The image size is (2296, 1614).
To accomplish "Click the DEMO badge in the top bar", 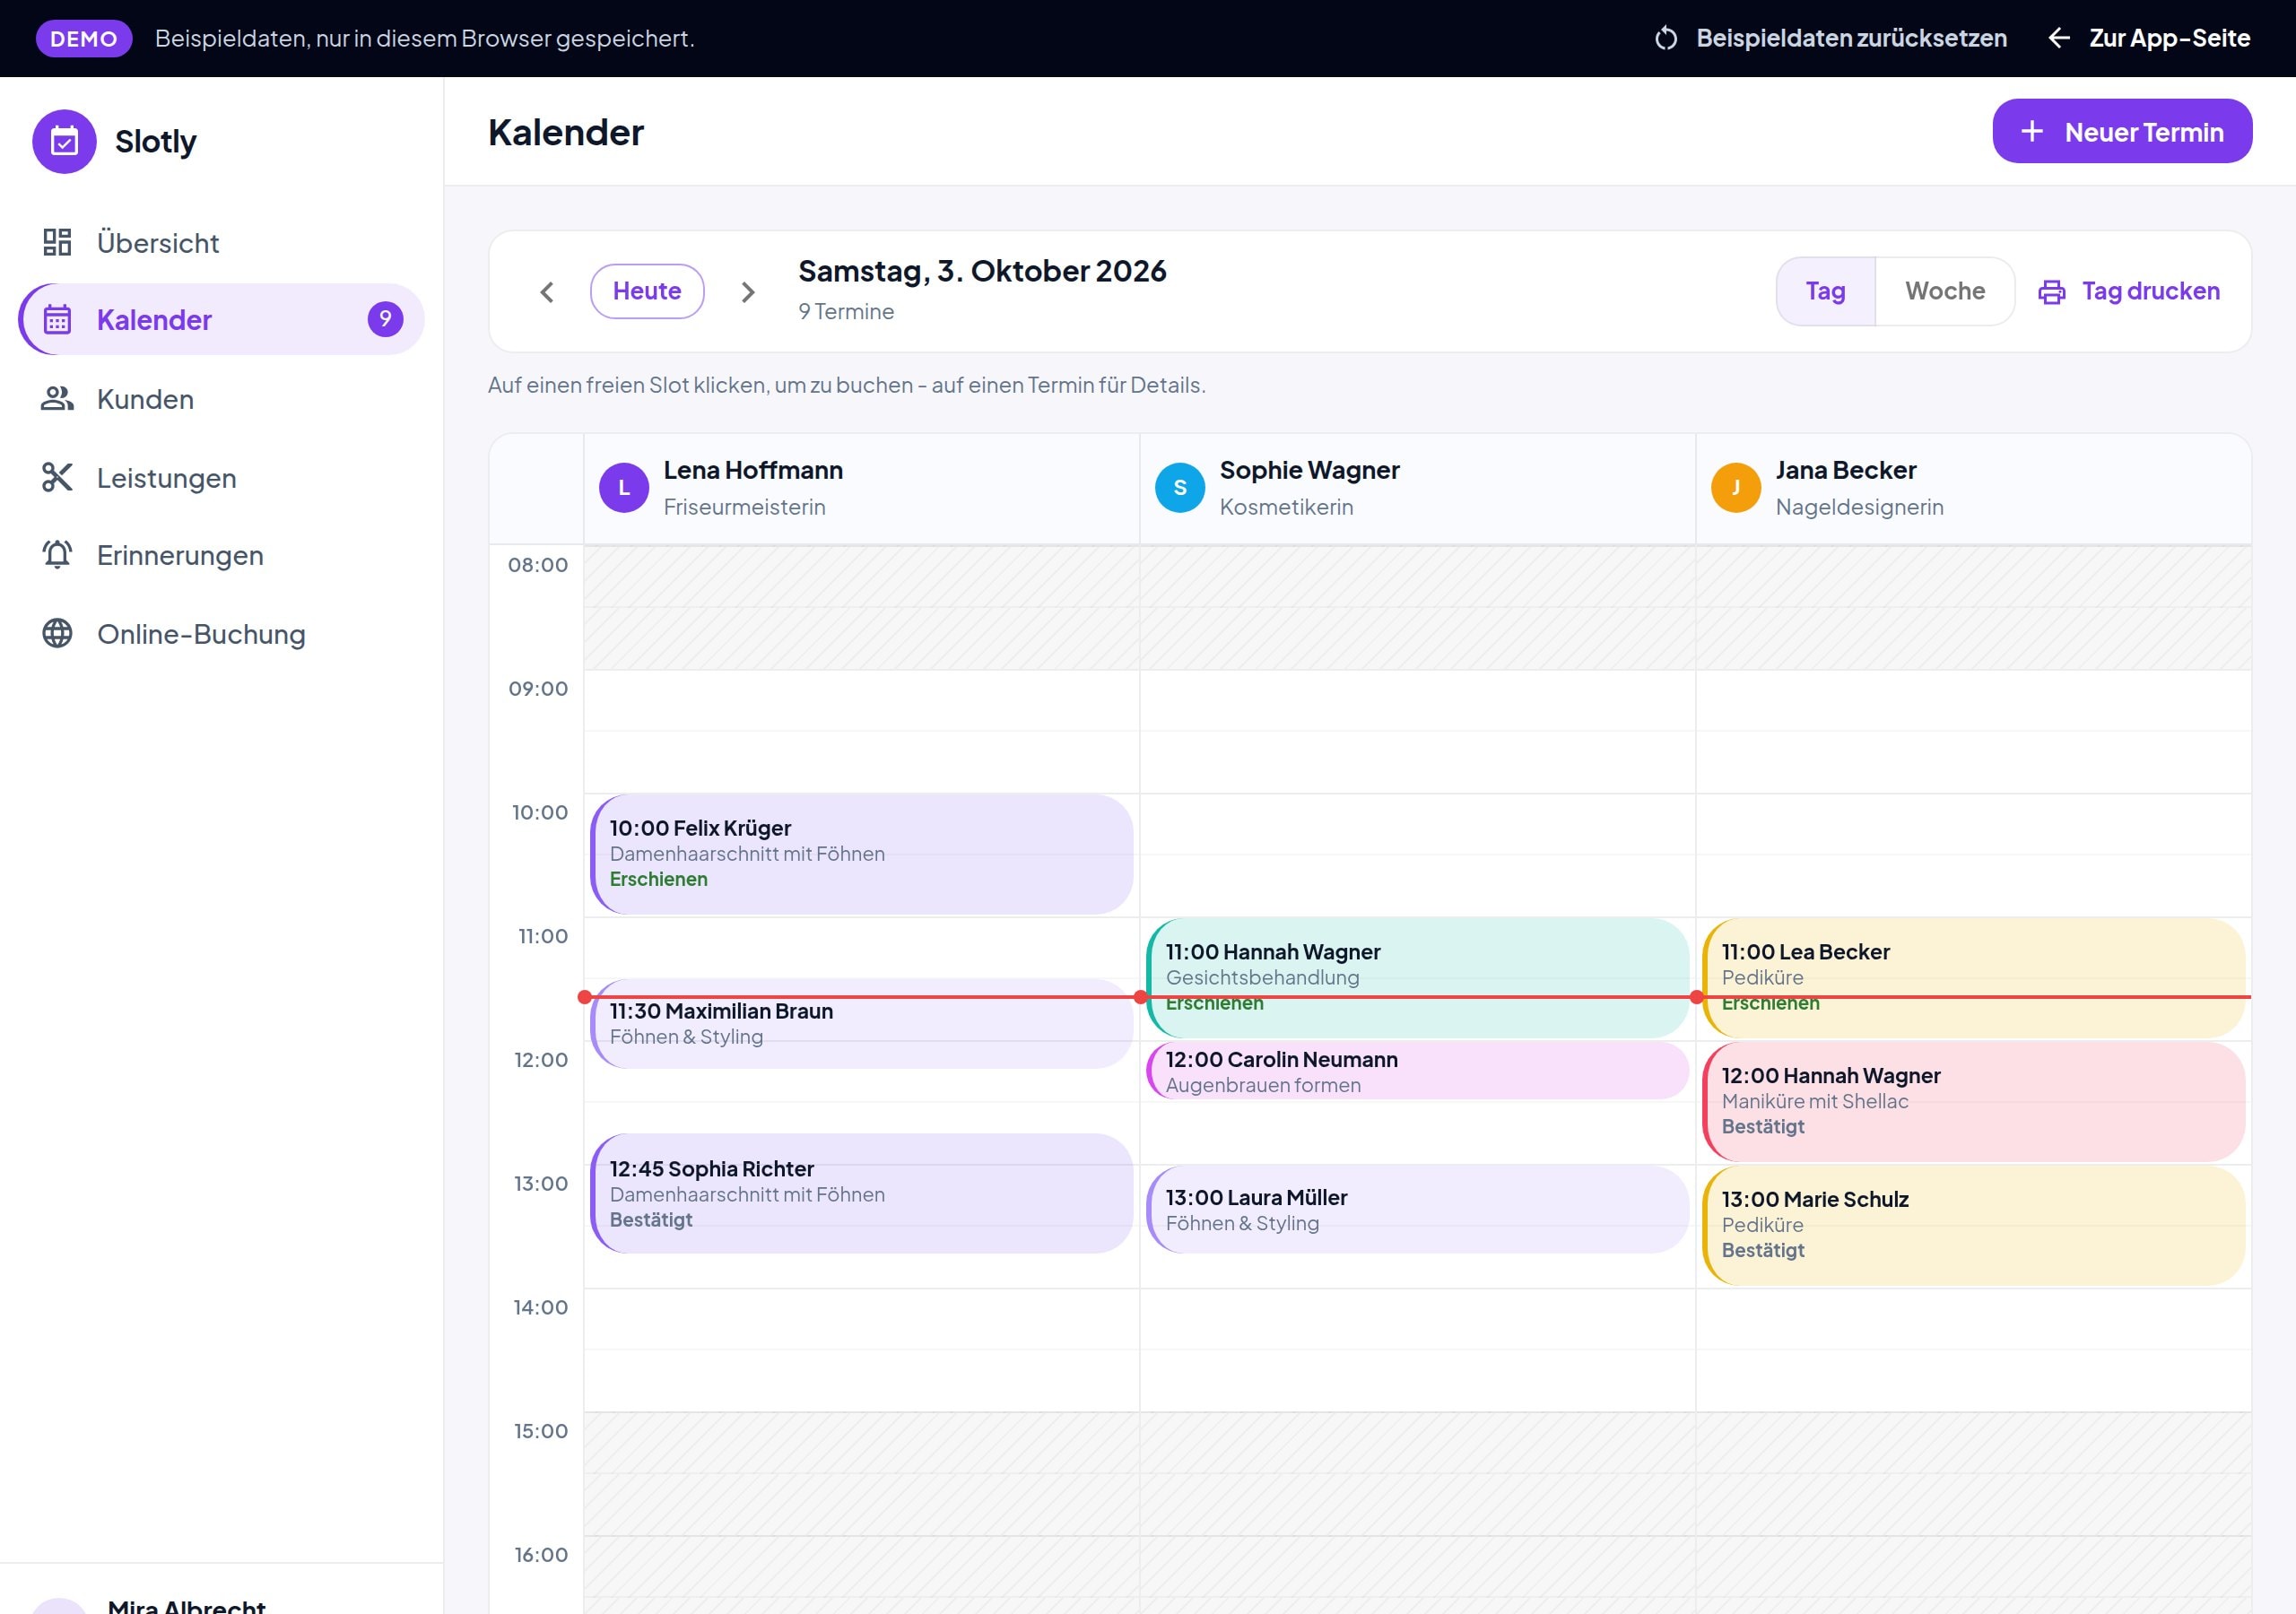I will [84, 38].
